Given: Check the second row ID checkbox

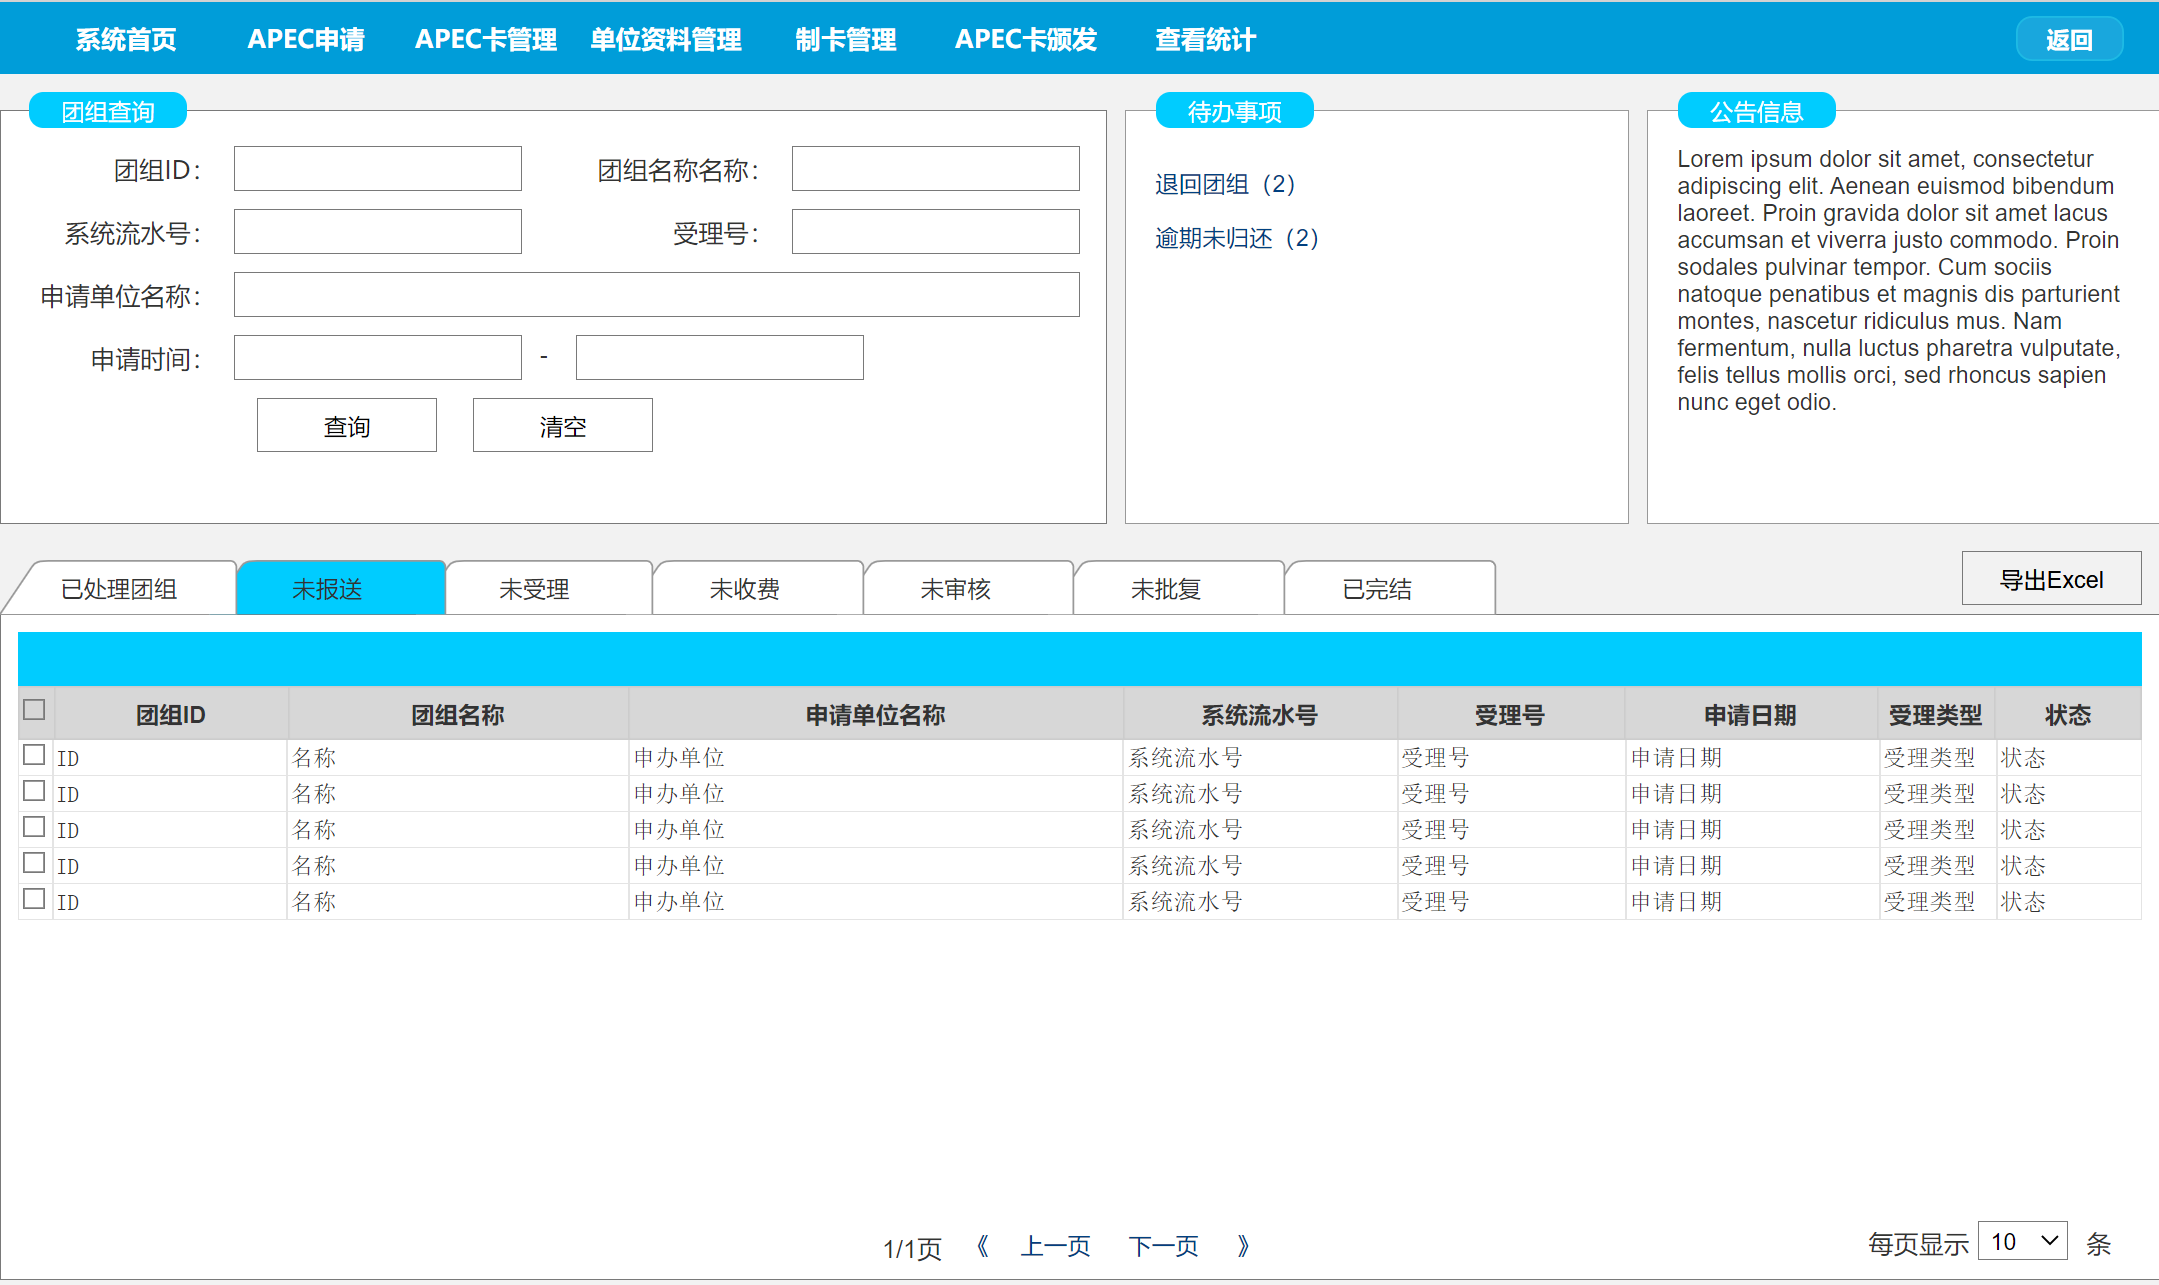Looking at the screenshot, I should point(34,791).
